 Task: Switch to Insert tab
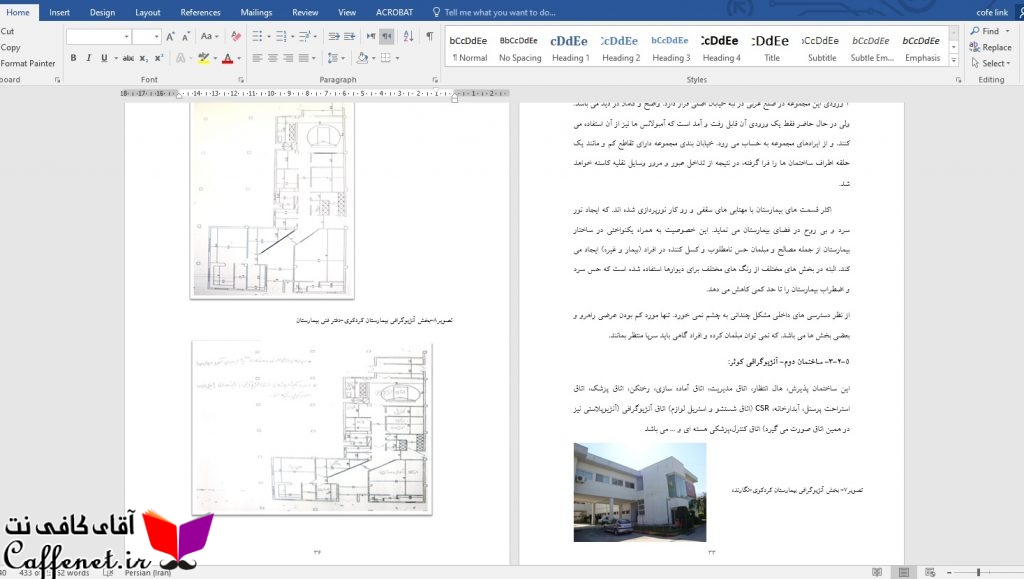coord(59,12)
